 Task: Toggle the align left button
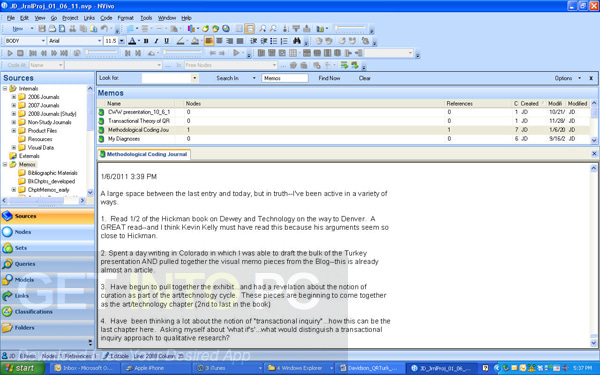point(209,41)
